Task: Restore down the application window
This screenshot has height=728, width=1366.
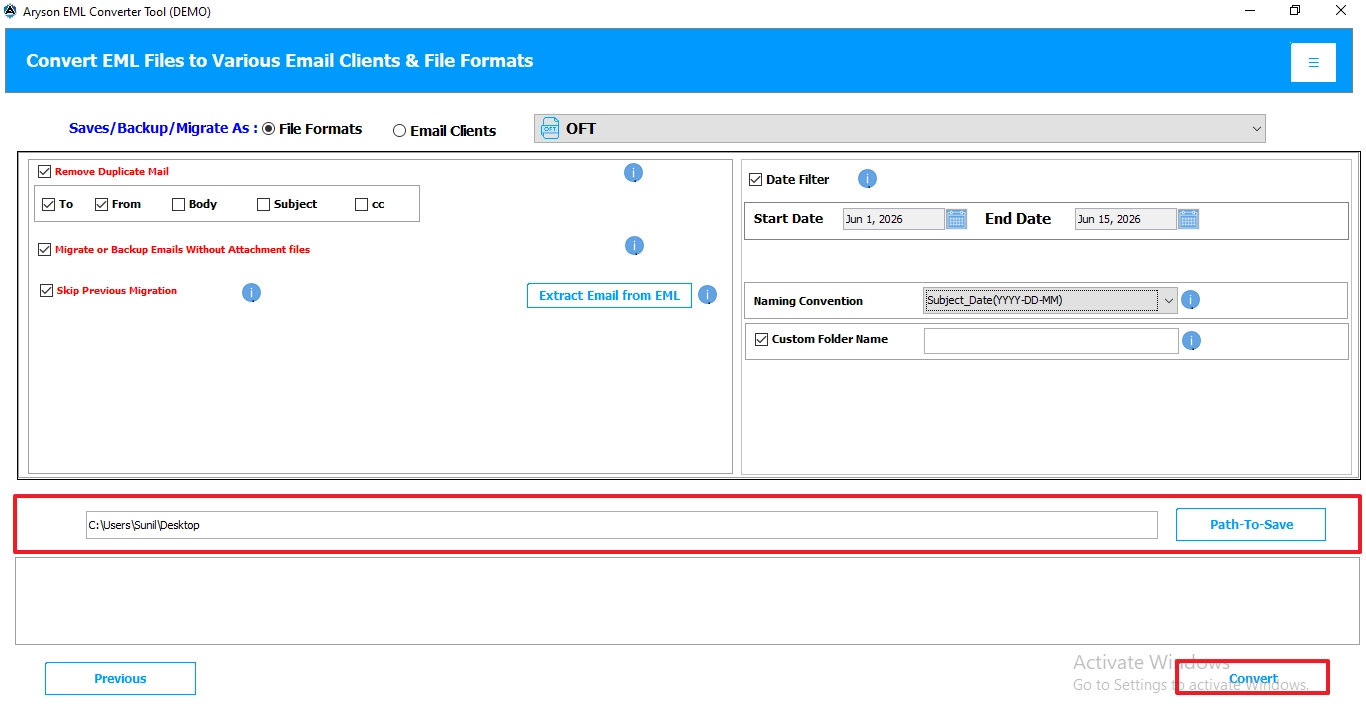Action: tap(1295, 11)
